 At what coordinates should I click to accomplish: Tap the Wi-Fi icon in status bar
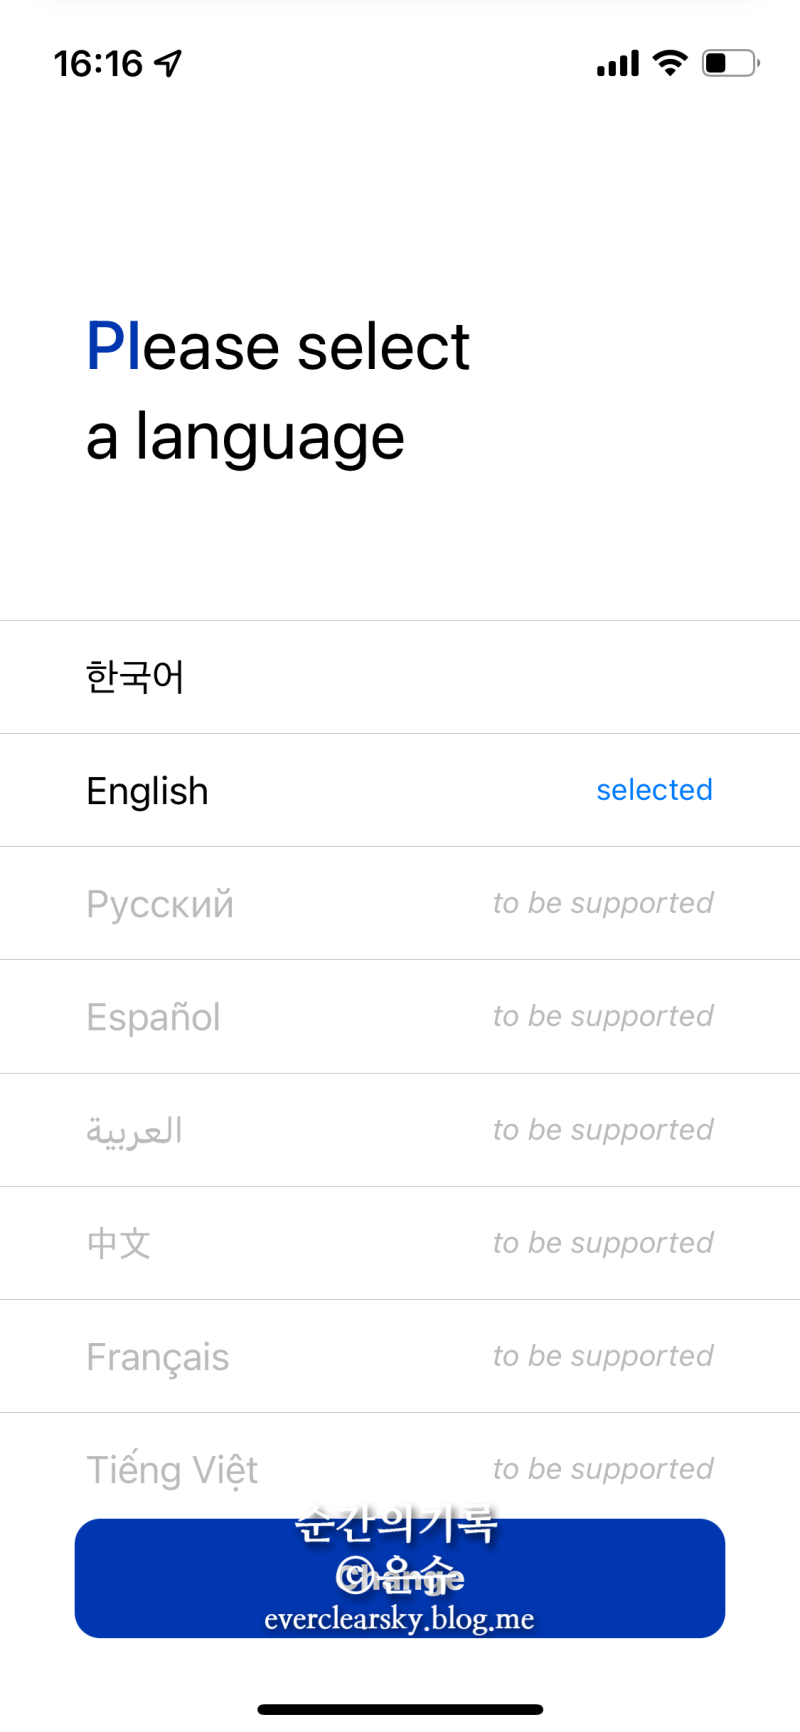point(670,63)
